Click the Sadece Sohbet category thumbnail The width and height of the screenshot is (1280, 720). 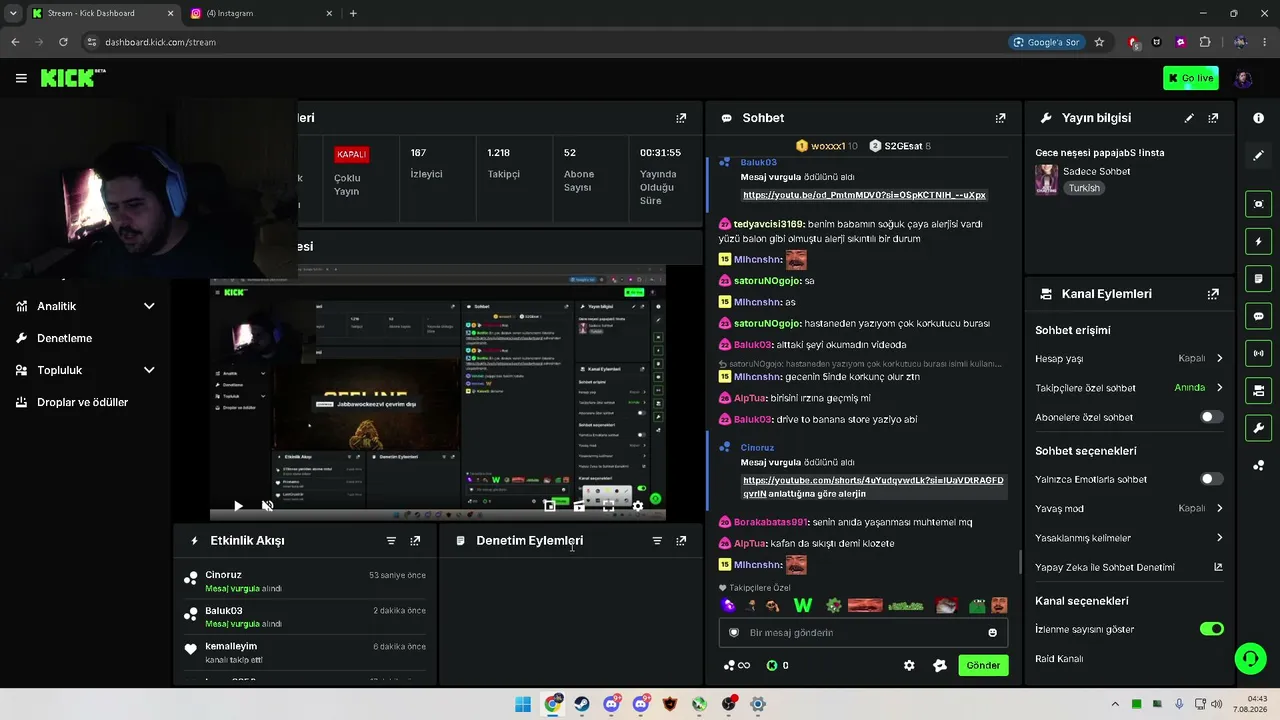pyautogui.click(x=1047, y=179)
